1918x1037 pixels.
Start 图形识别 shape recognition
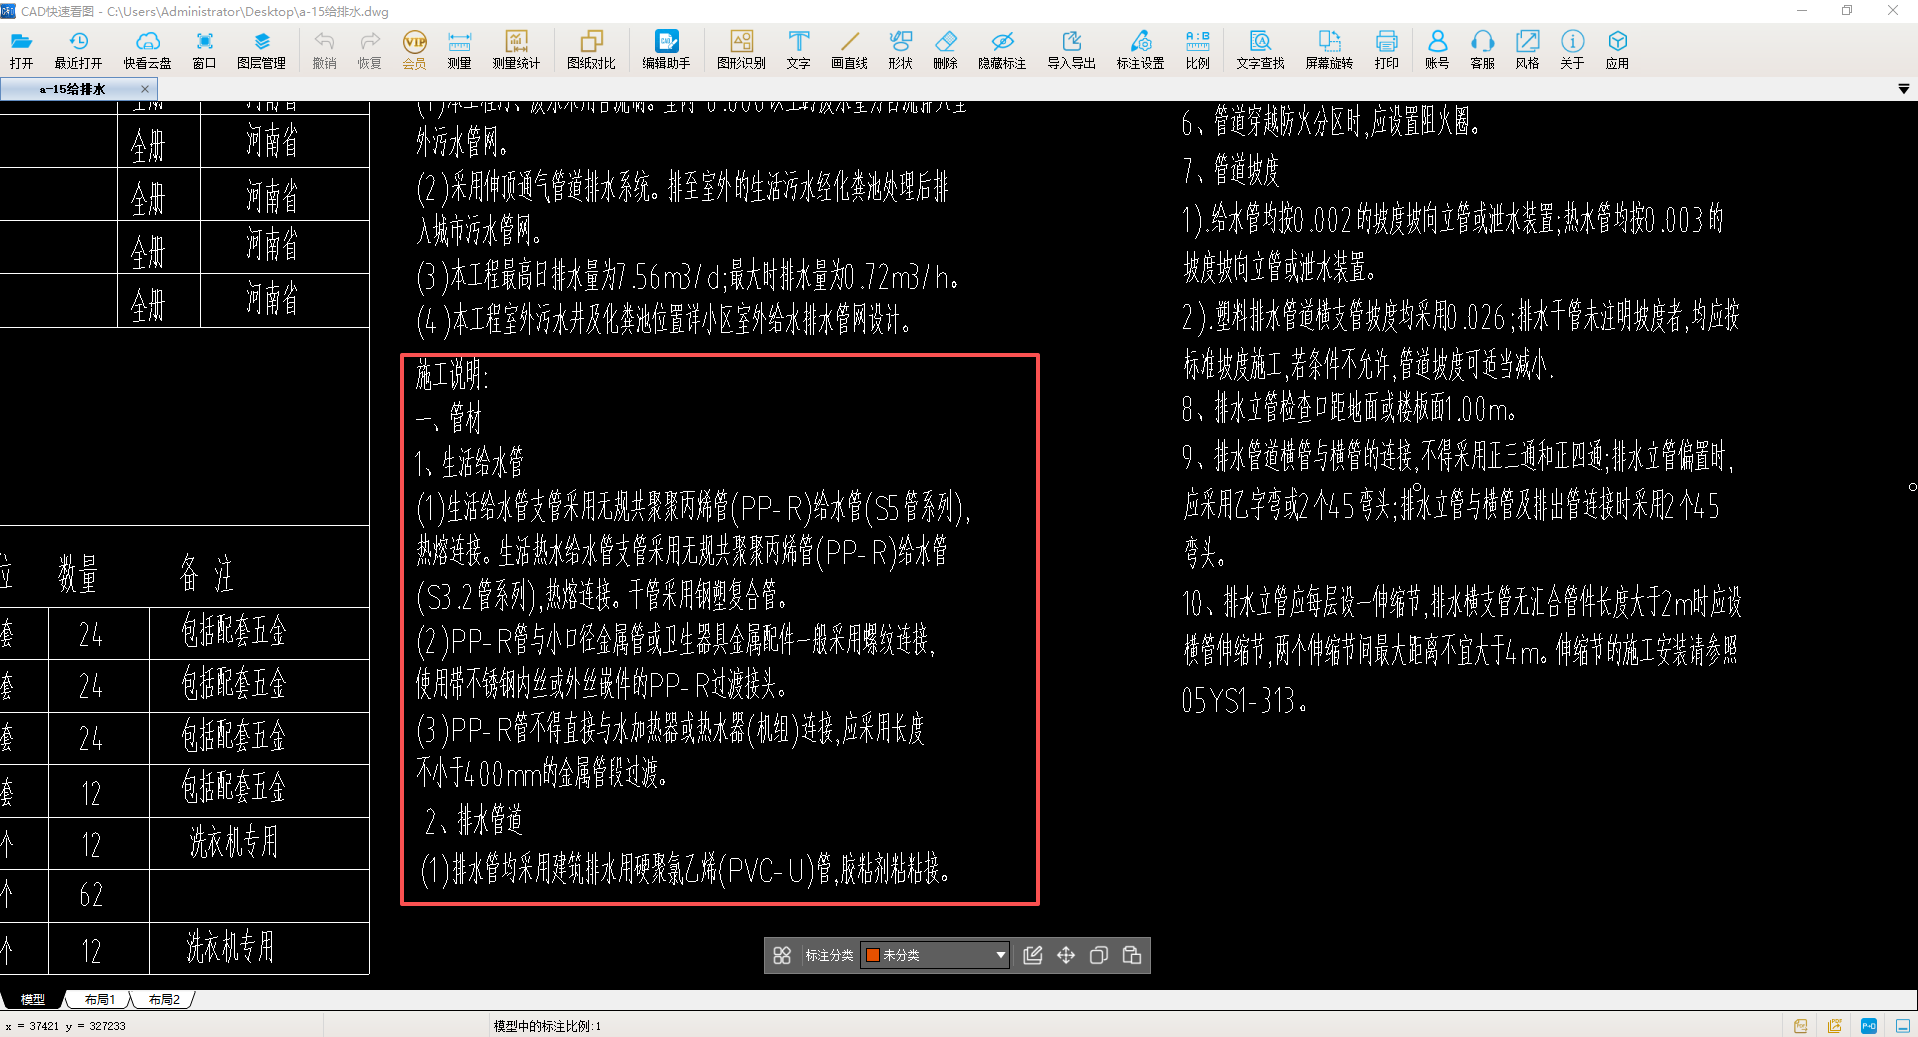[741, 49]
